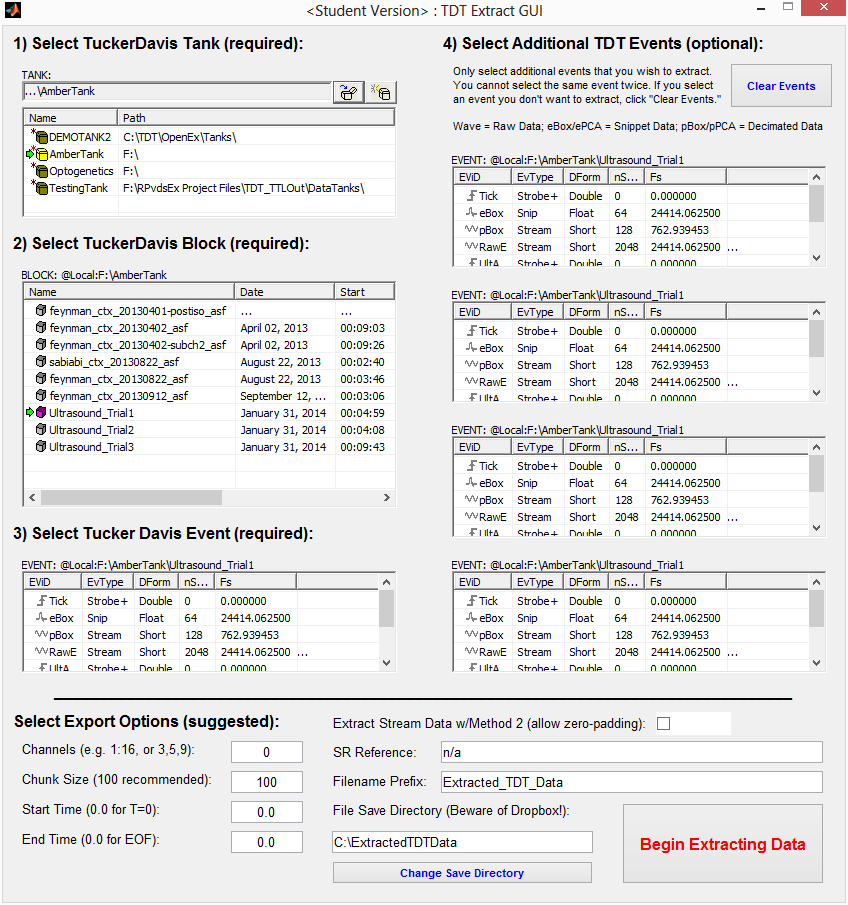Click path C:\TDT\OpenEx\Tanks\ in tank list
Image resolution: width=848 pixels, height=905 pixels.
pos(180,137)
